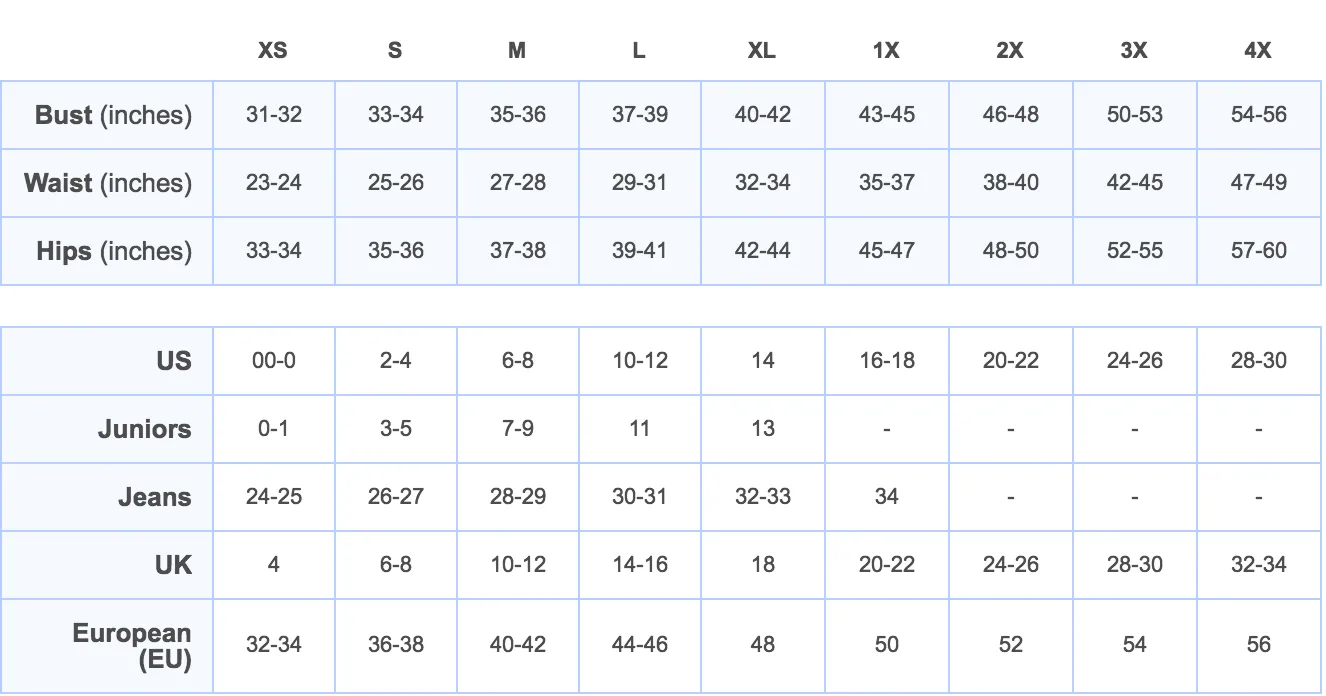
Task: Click Juniors size 13 cell
Action: (763, 429)
